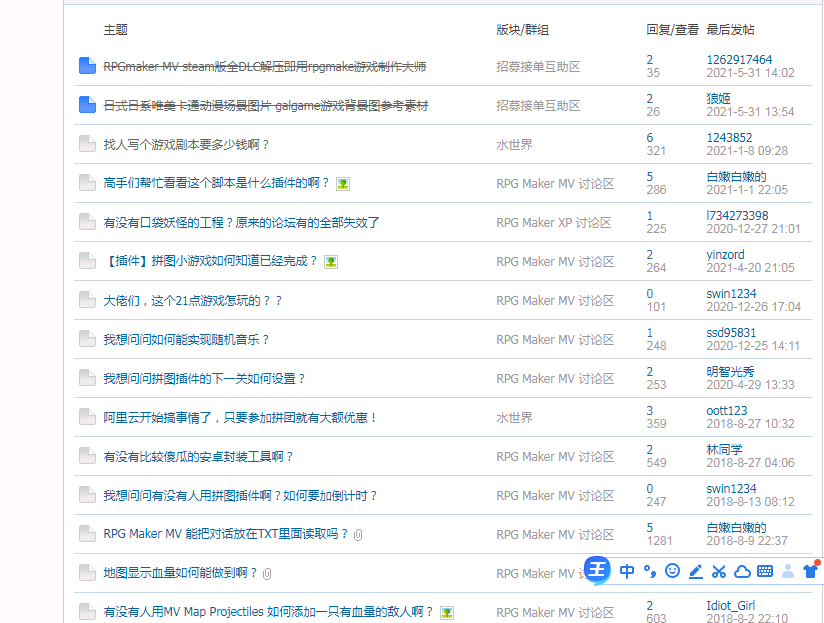Open handwriting pen tool in IME bar
The width and height of the screenshot is (824, 623).
coord(696,572)
